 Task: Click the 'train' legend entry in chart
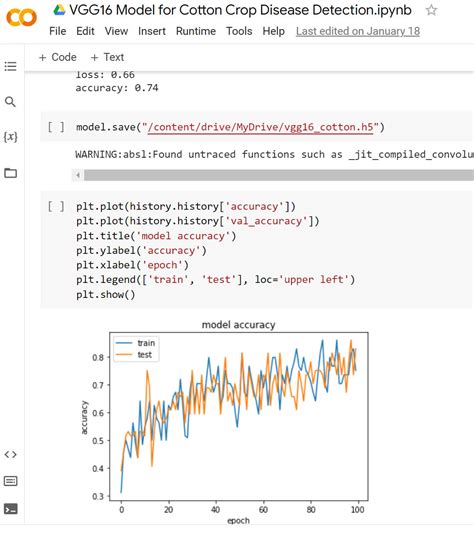pos(136,343)
